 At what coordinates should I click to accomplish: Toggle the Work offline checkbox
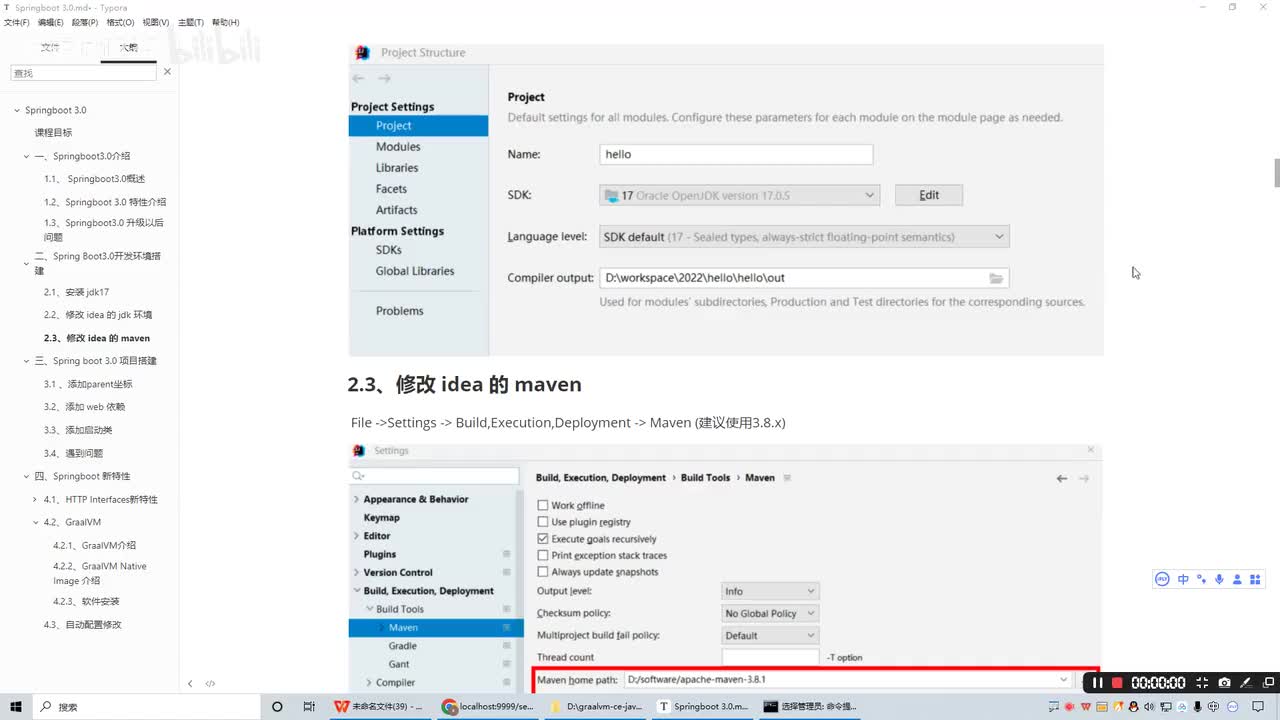pyautogui.click(x=543, y=505)
